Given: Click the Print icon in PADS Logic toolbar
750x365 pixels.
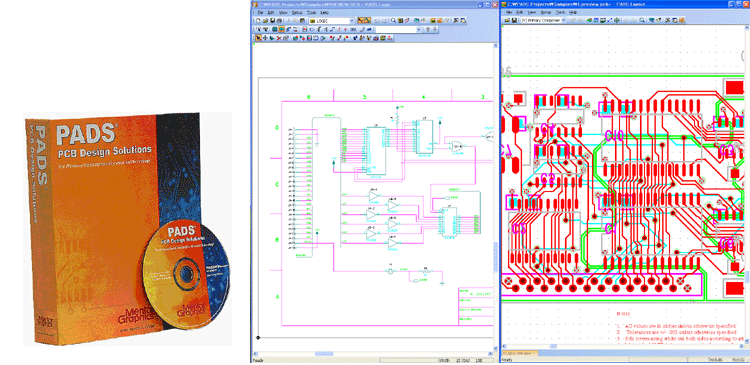Looking at the screenshot, I should click(279, 21).
